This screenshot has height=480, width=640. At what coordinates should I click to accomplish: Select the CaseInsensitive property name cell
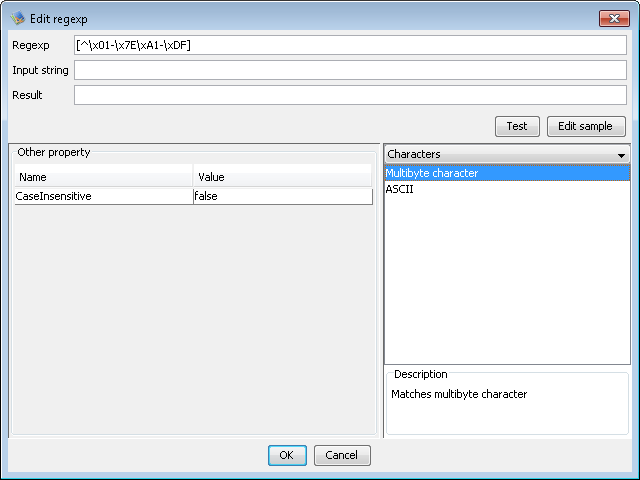(x=102, y=197)
